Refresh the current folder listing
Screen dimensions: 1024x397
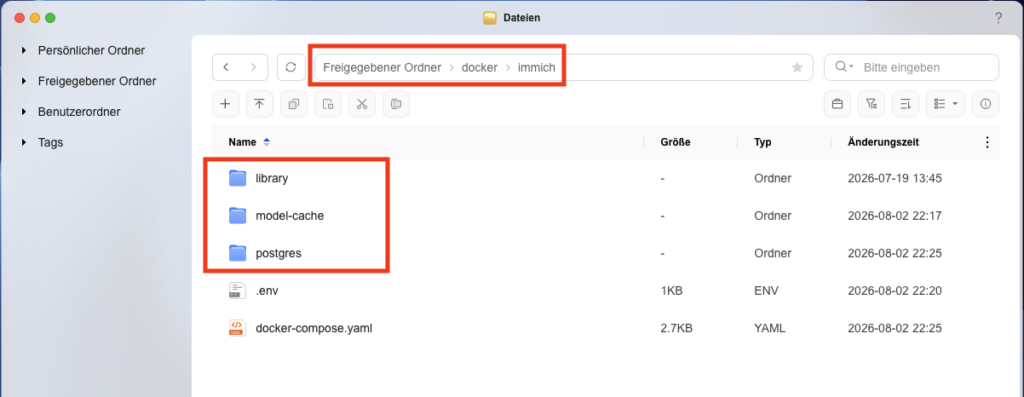[291, 67]
